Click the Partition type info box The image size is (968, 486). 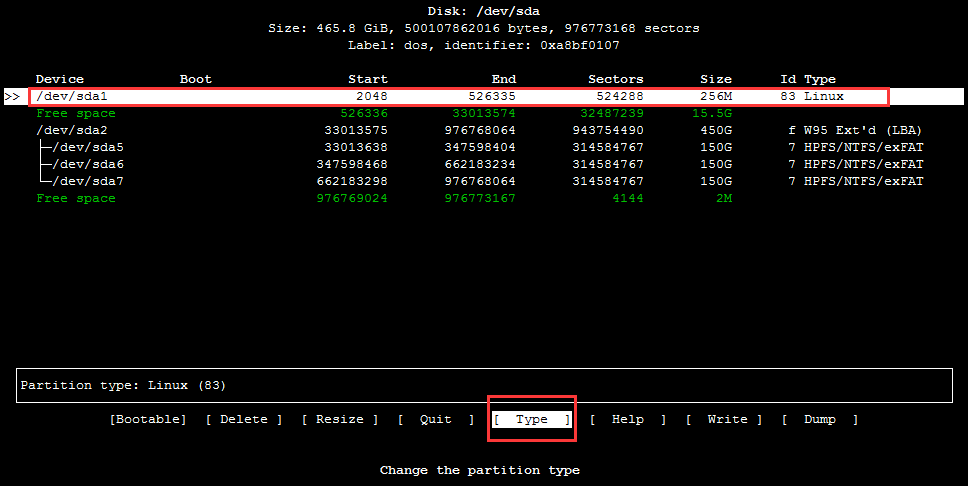pos(484,385)
